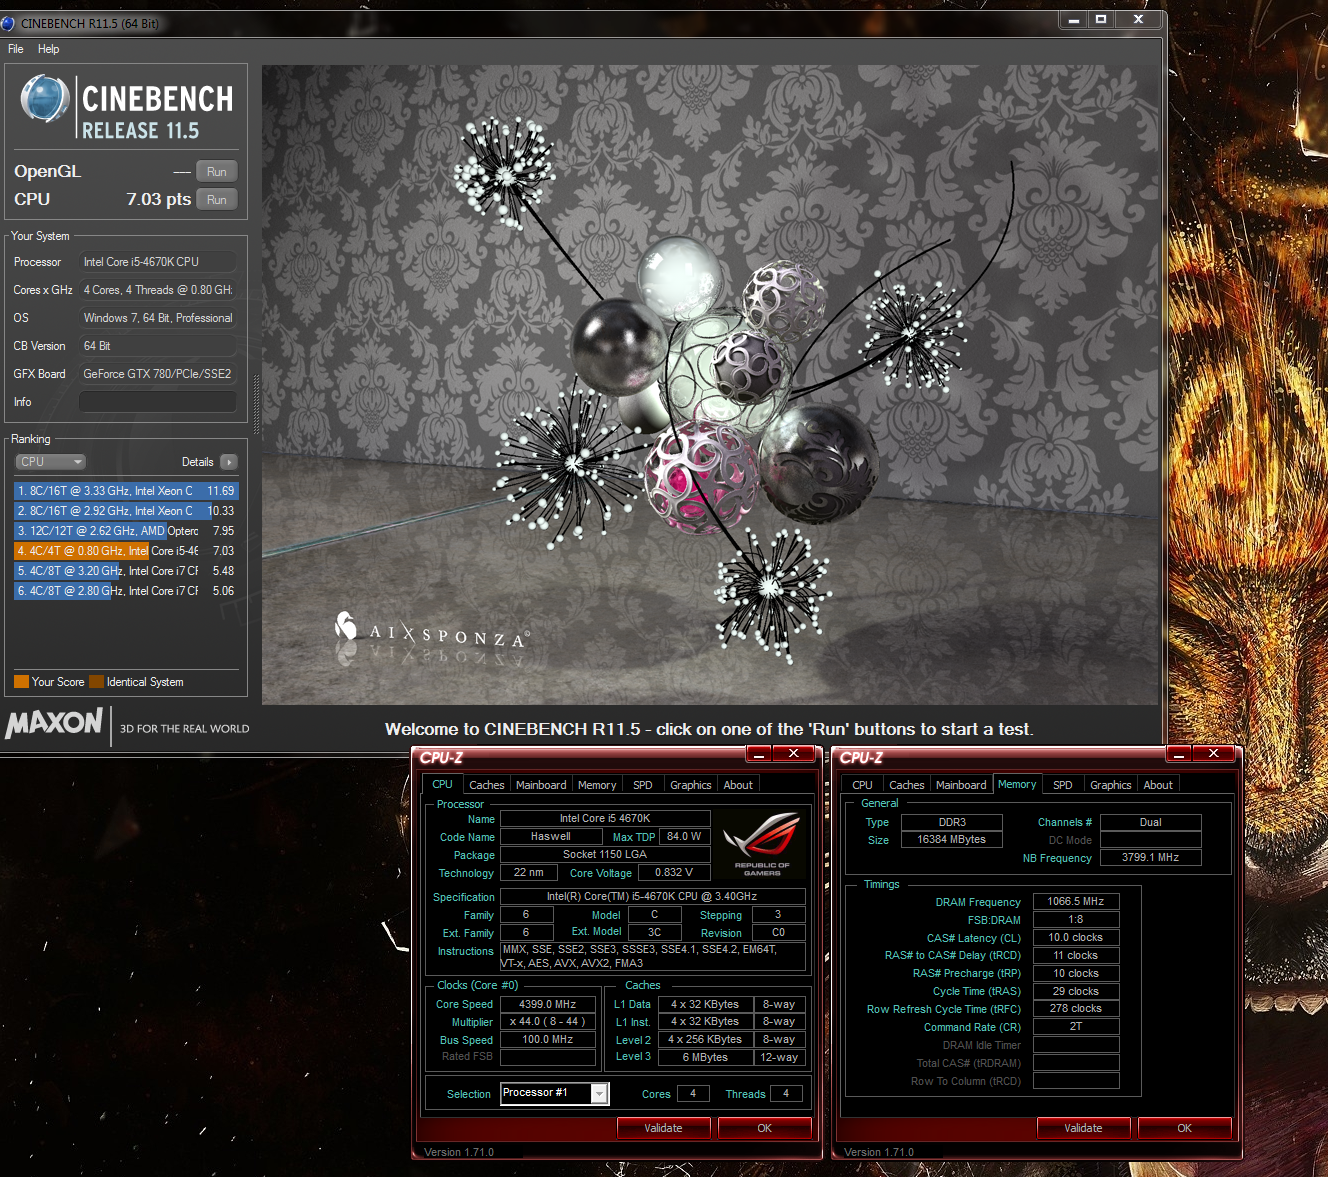Image resolution: width=1328 pixels, height=1177 pixels.
Task: Select ranking row 8C/16T @ 2.92 GHz Xeon
Action: [126, 511]
